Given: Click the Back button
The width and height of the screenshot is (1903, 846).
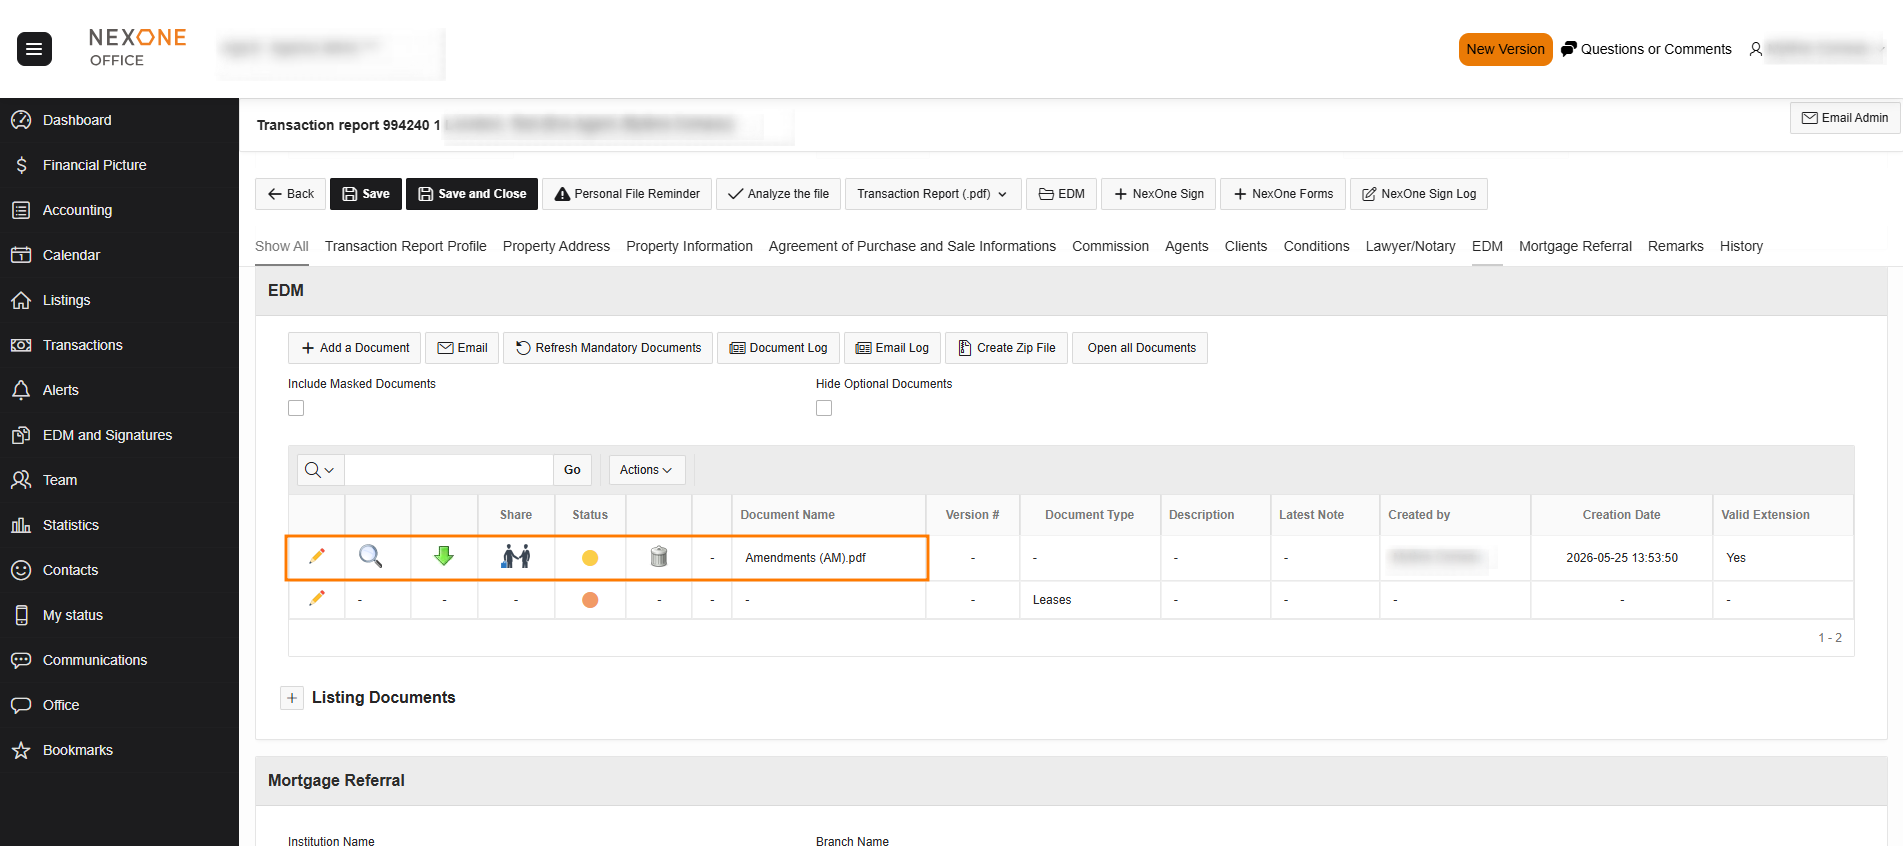Looking at the screenshot, I should click(290, 194).
